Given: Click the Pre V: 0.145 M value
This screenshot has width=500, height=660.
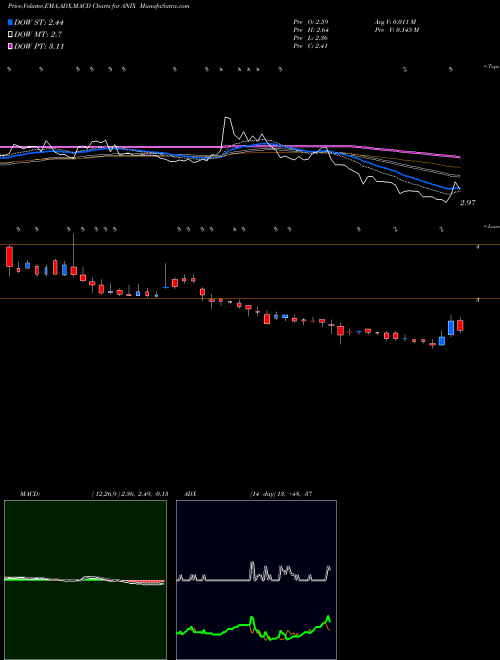Looking at the screenshot, I should pos(398,30).
